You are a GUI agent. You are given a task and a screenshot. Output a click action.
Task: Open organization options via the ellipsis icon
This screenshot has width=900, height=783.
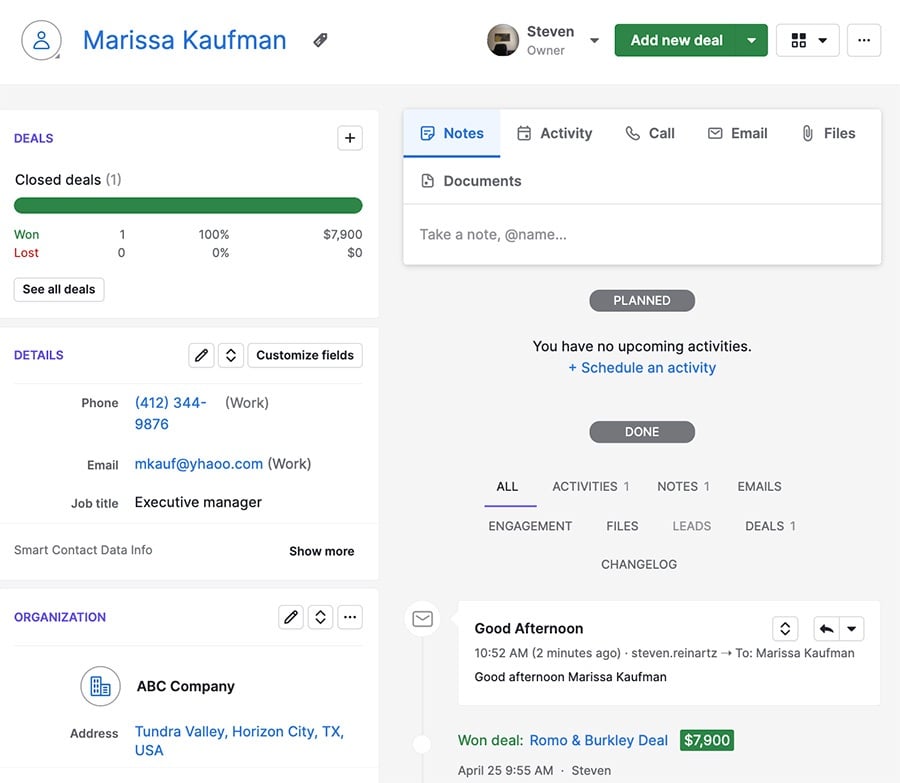coord(350,617)
